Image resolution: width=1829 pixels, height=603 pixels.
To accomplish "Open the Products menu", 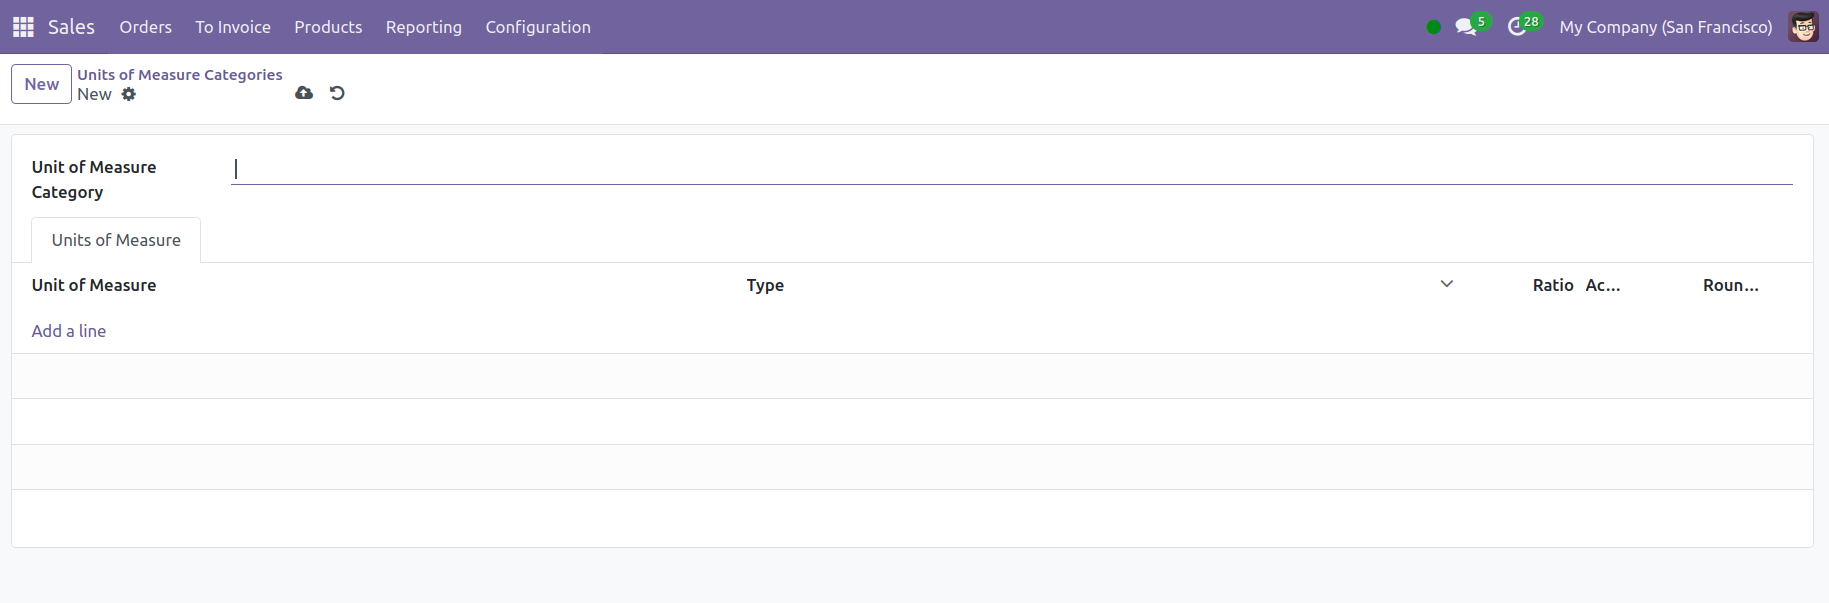I will click(328, 27).
